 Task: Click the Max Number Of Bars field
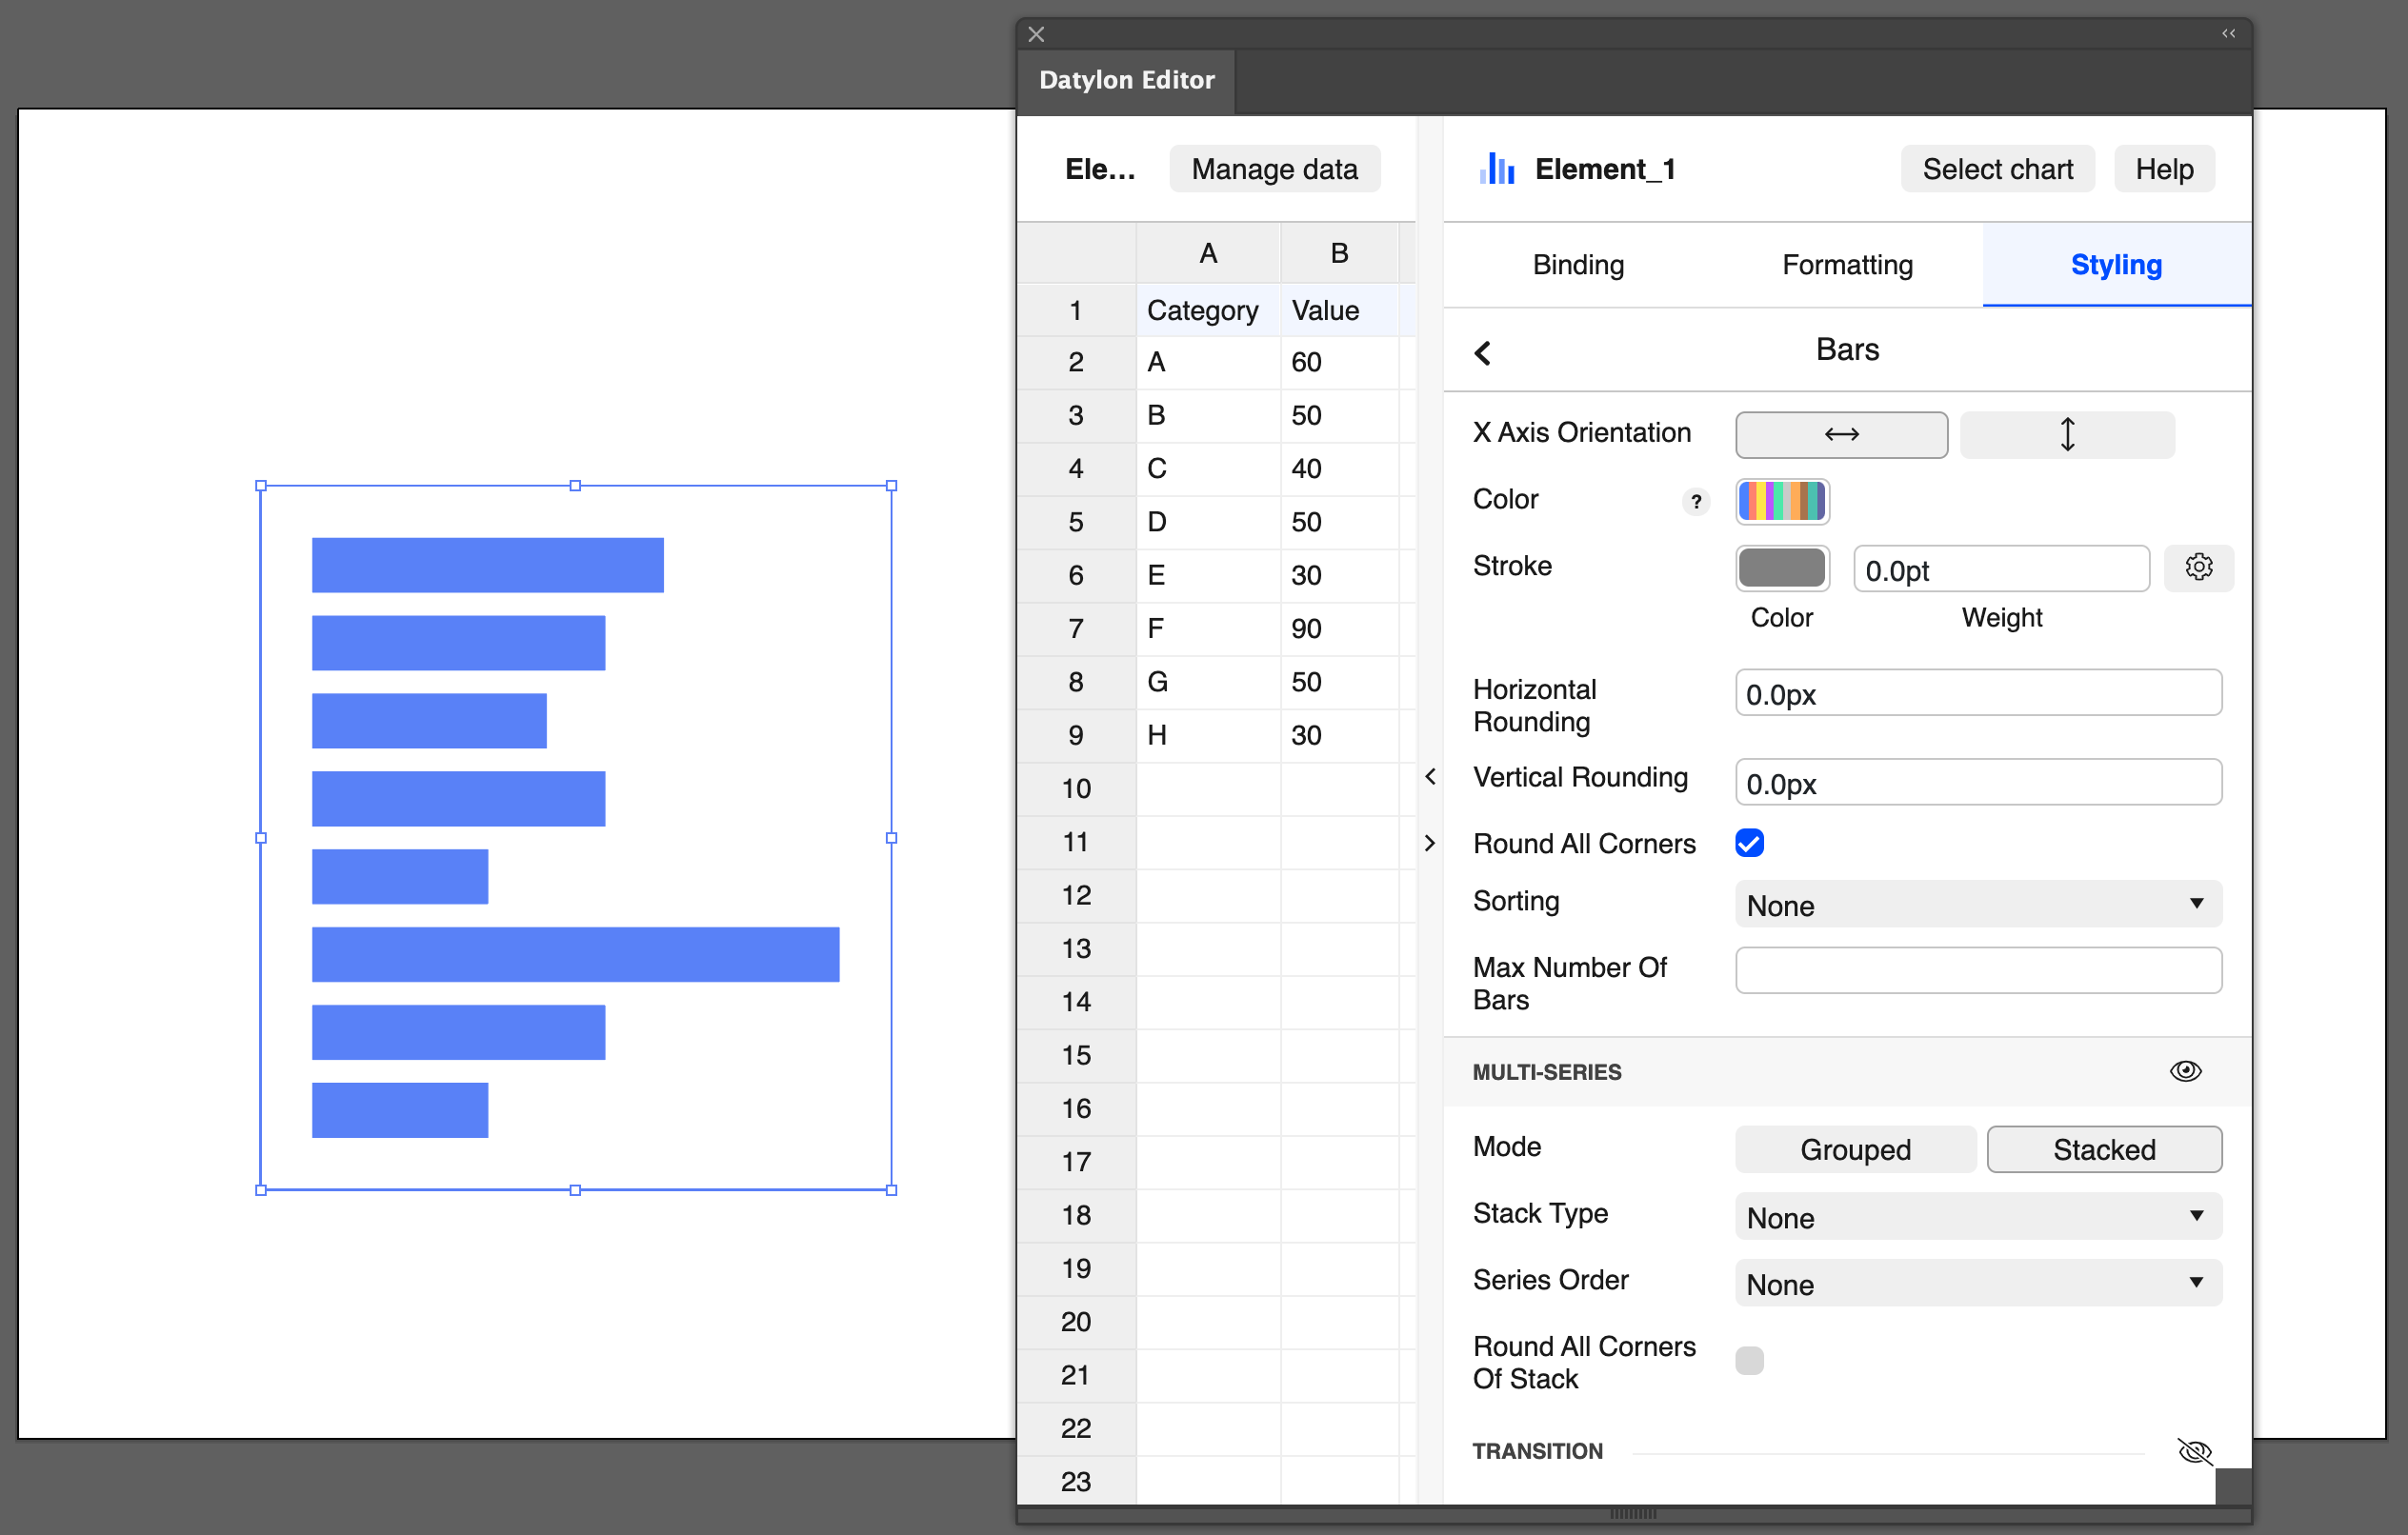pos(1977,970)
